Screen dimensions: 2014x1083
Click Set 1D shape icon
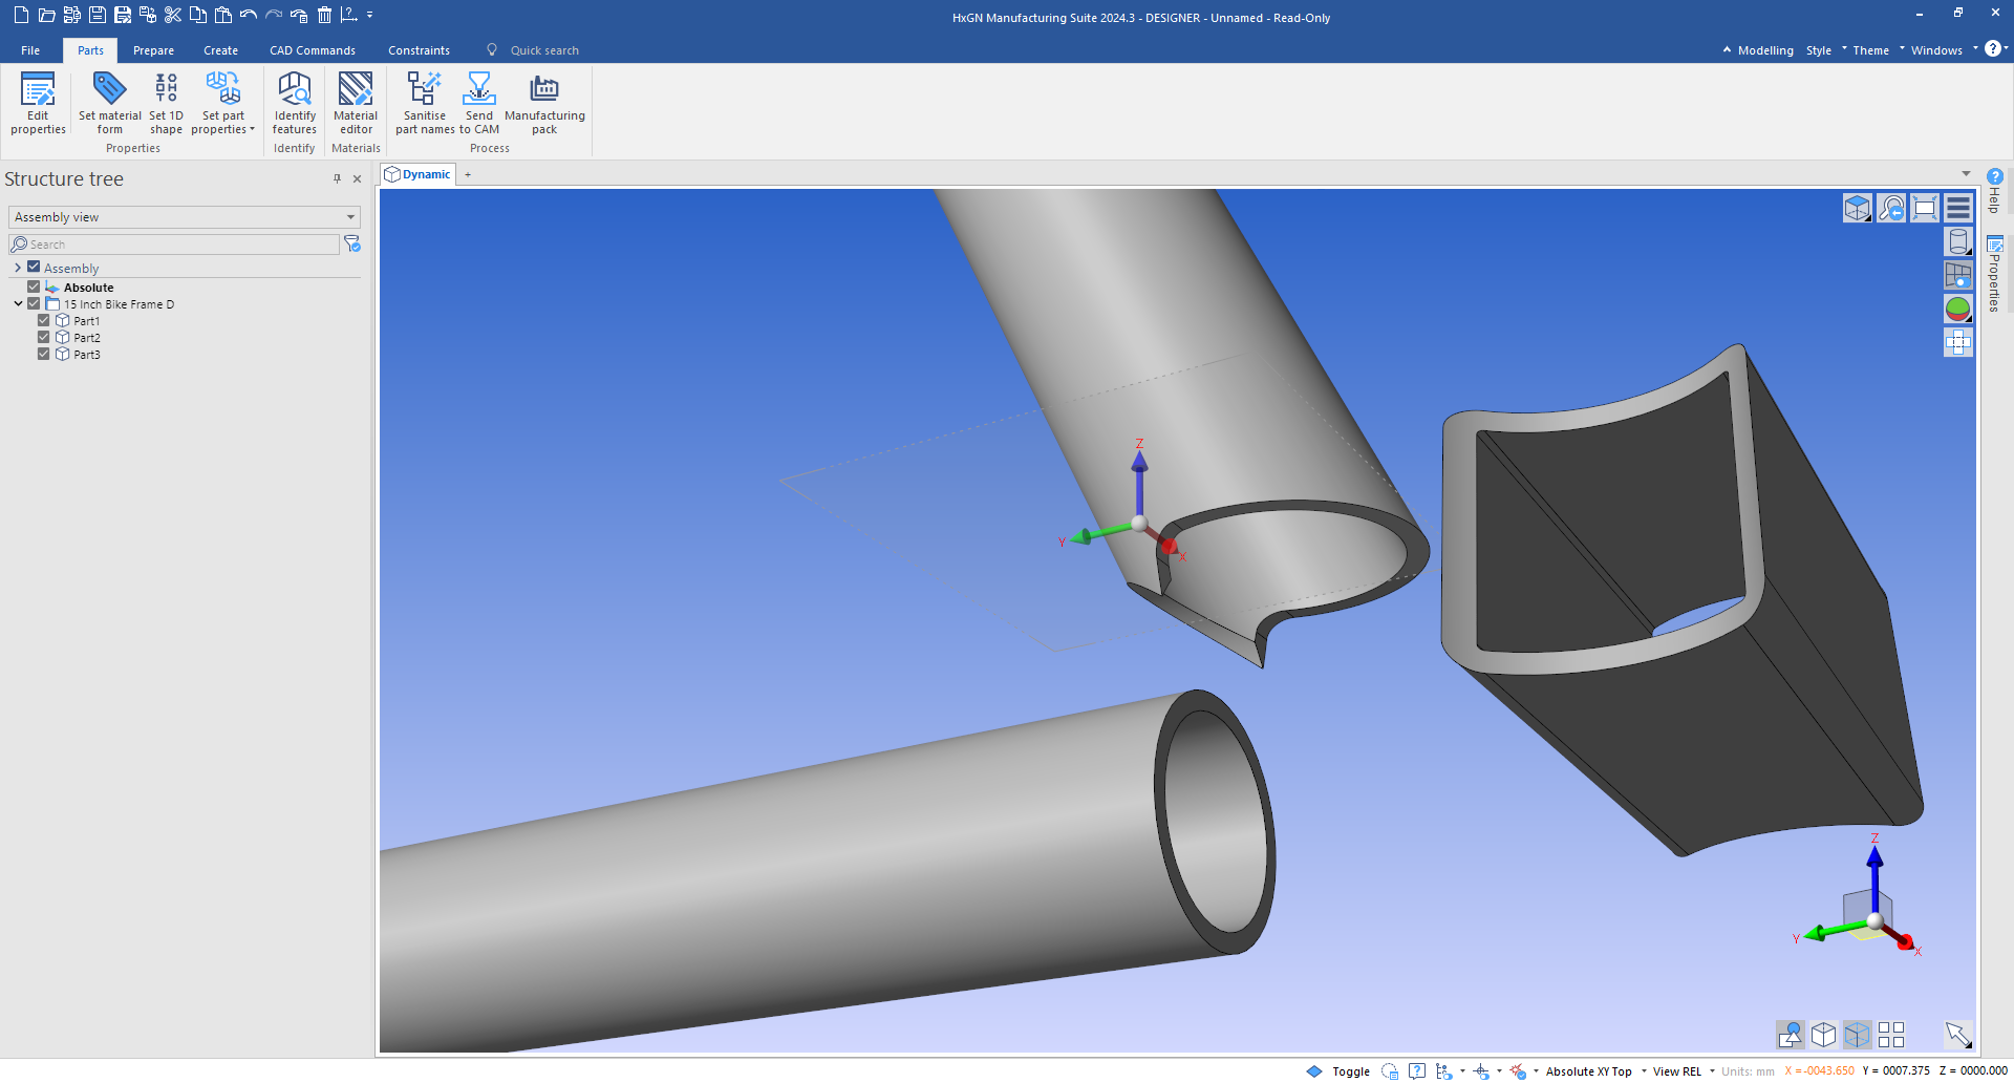[x=166, y=102]
